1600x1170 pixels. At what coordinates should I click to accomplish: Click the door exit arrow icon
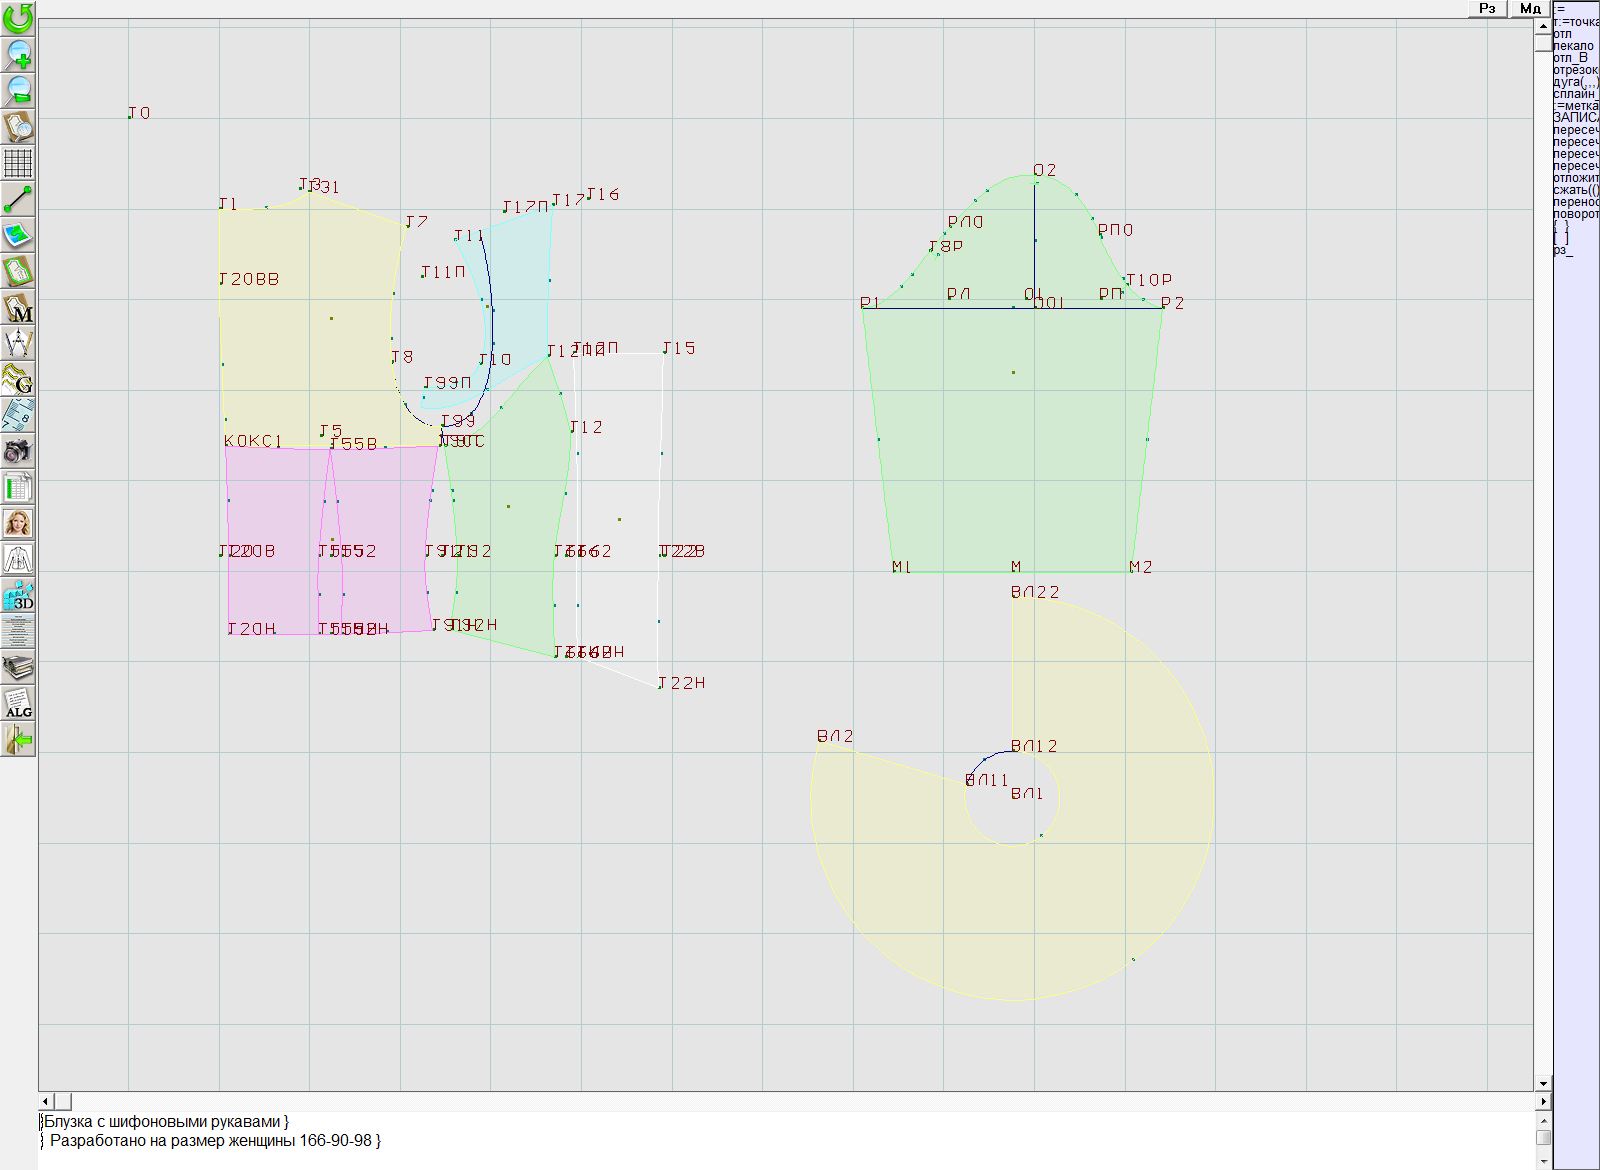click(18, 739)
